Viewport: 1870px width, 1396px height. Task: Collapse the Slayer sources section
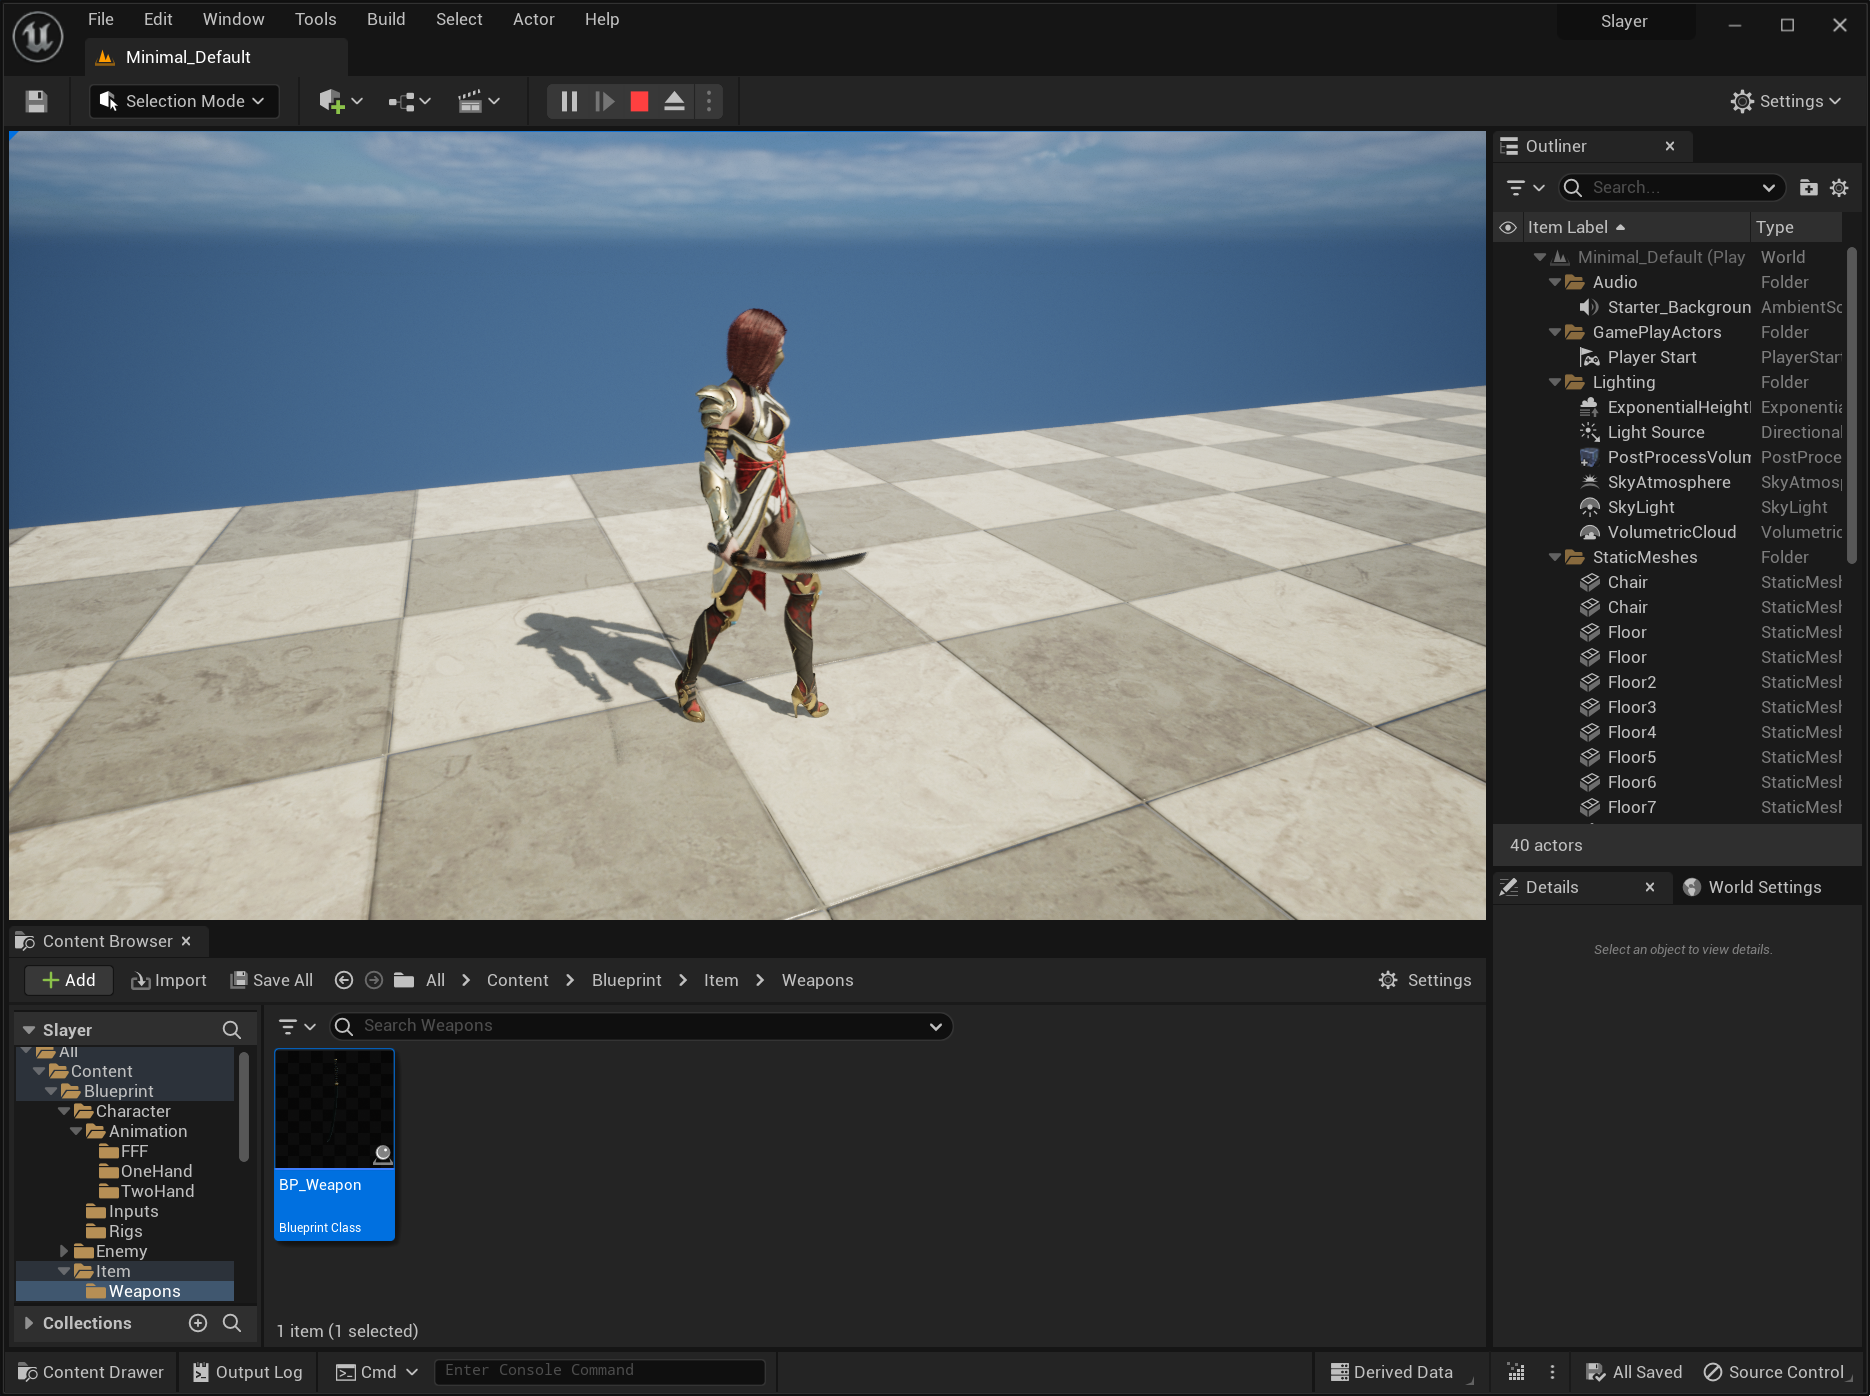(29, 1030)
